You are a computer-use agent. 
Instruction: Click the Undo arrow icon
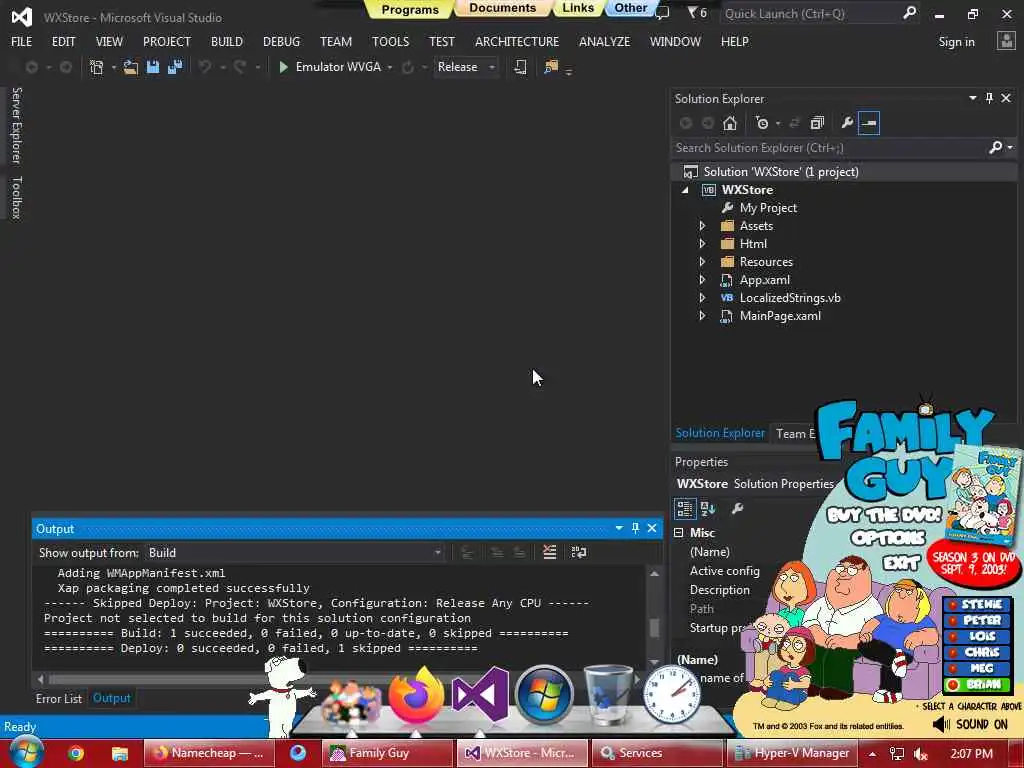coord(205,67)
